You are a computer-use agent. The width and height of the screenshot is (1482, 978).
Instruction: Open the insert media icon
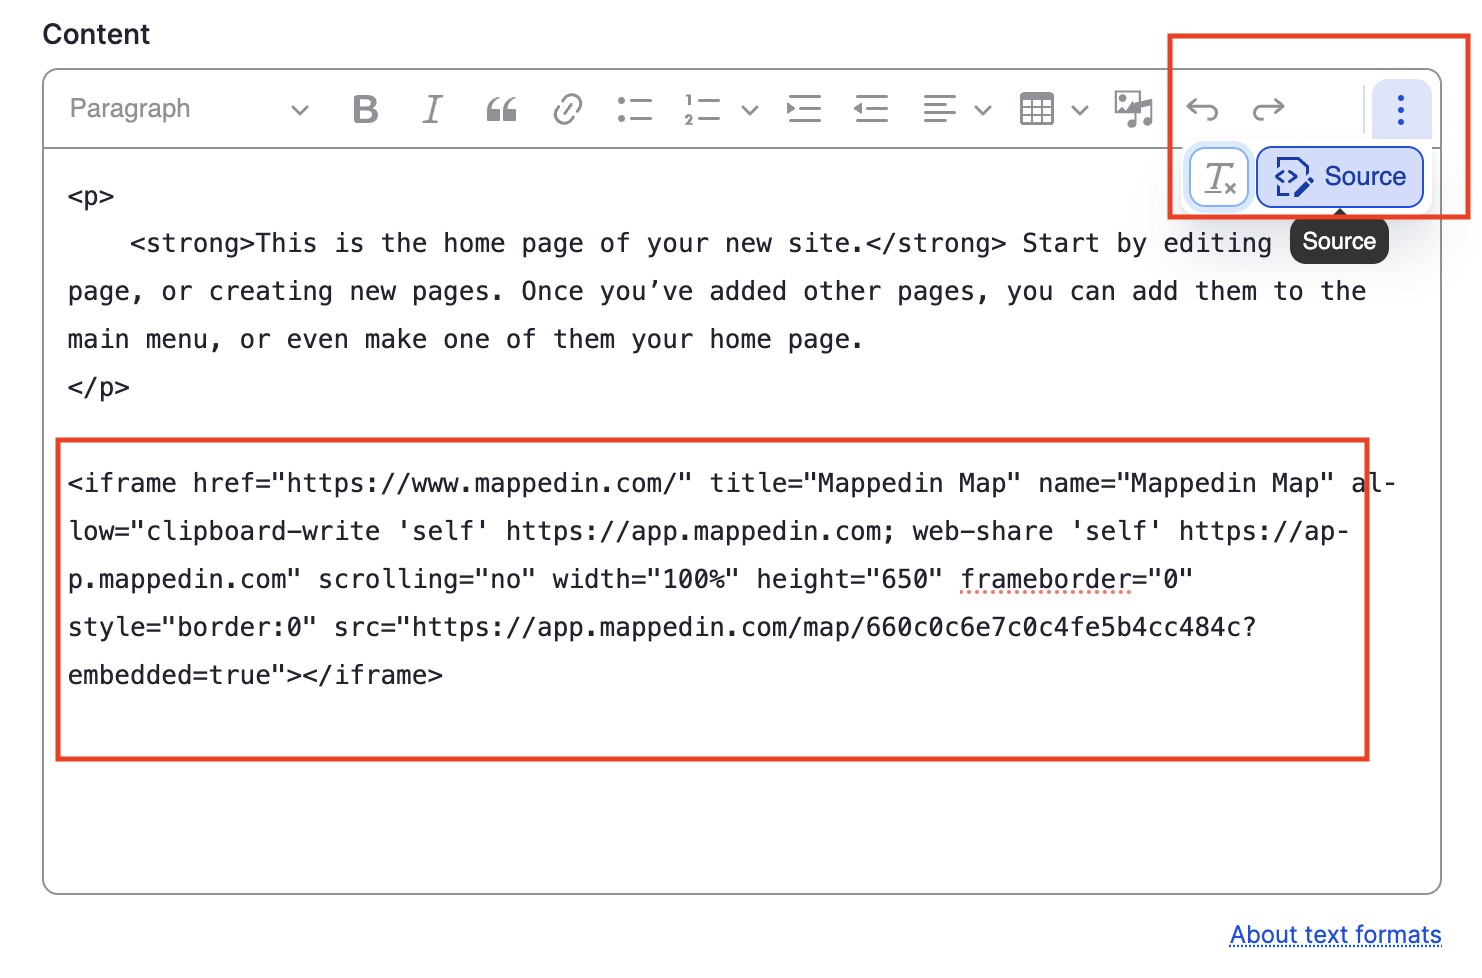(x=1134, y=109)
